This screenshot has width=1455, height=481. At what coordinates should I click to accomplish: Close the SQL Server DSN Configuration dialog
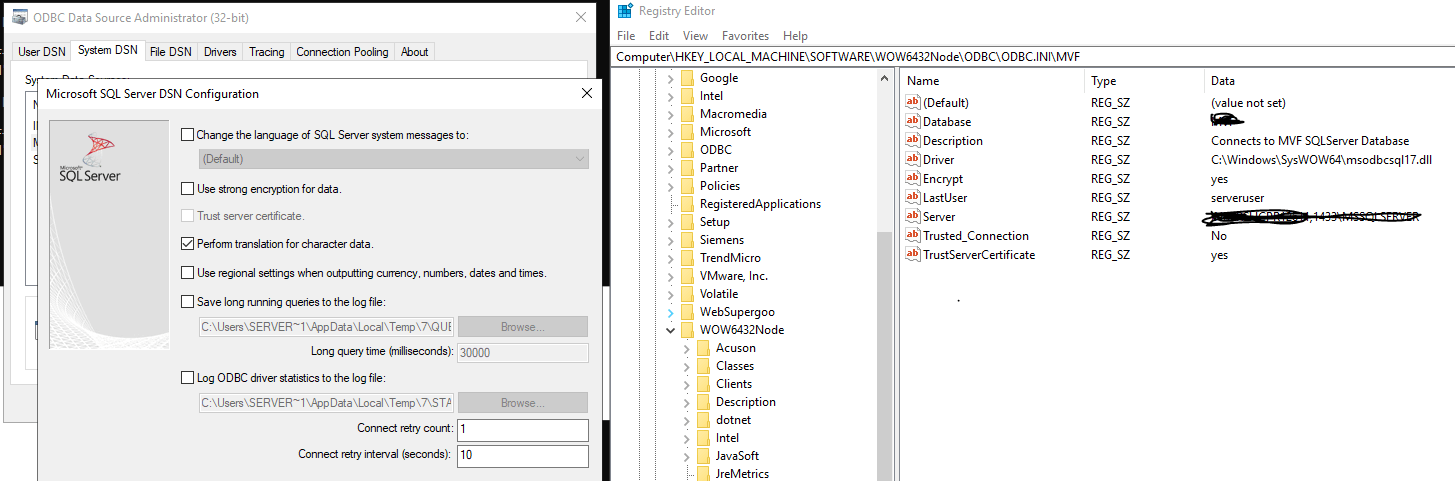click(586, 93)
